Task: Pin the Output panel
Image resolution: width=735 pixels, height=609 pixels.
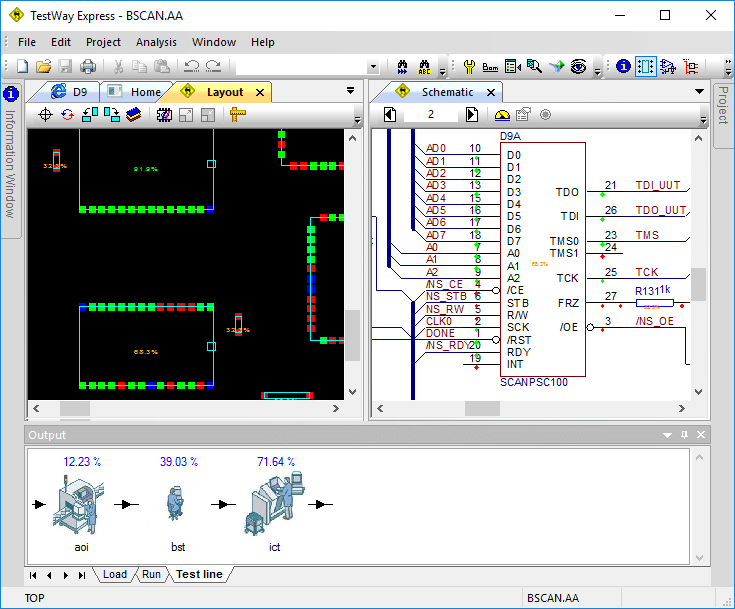Action: pyautogui.click(x=684, y=435)
